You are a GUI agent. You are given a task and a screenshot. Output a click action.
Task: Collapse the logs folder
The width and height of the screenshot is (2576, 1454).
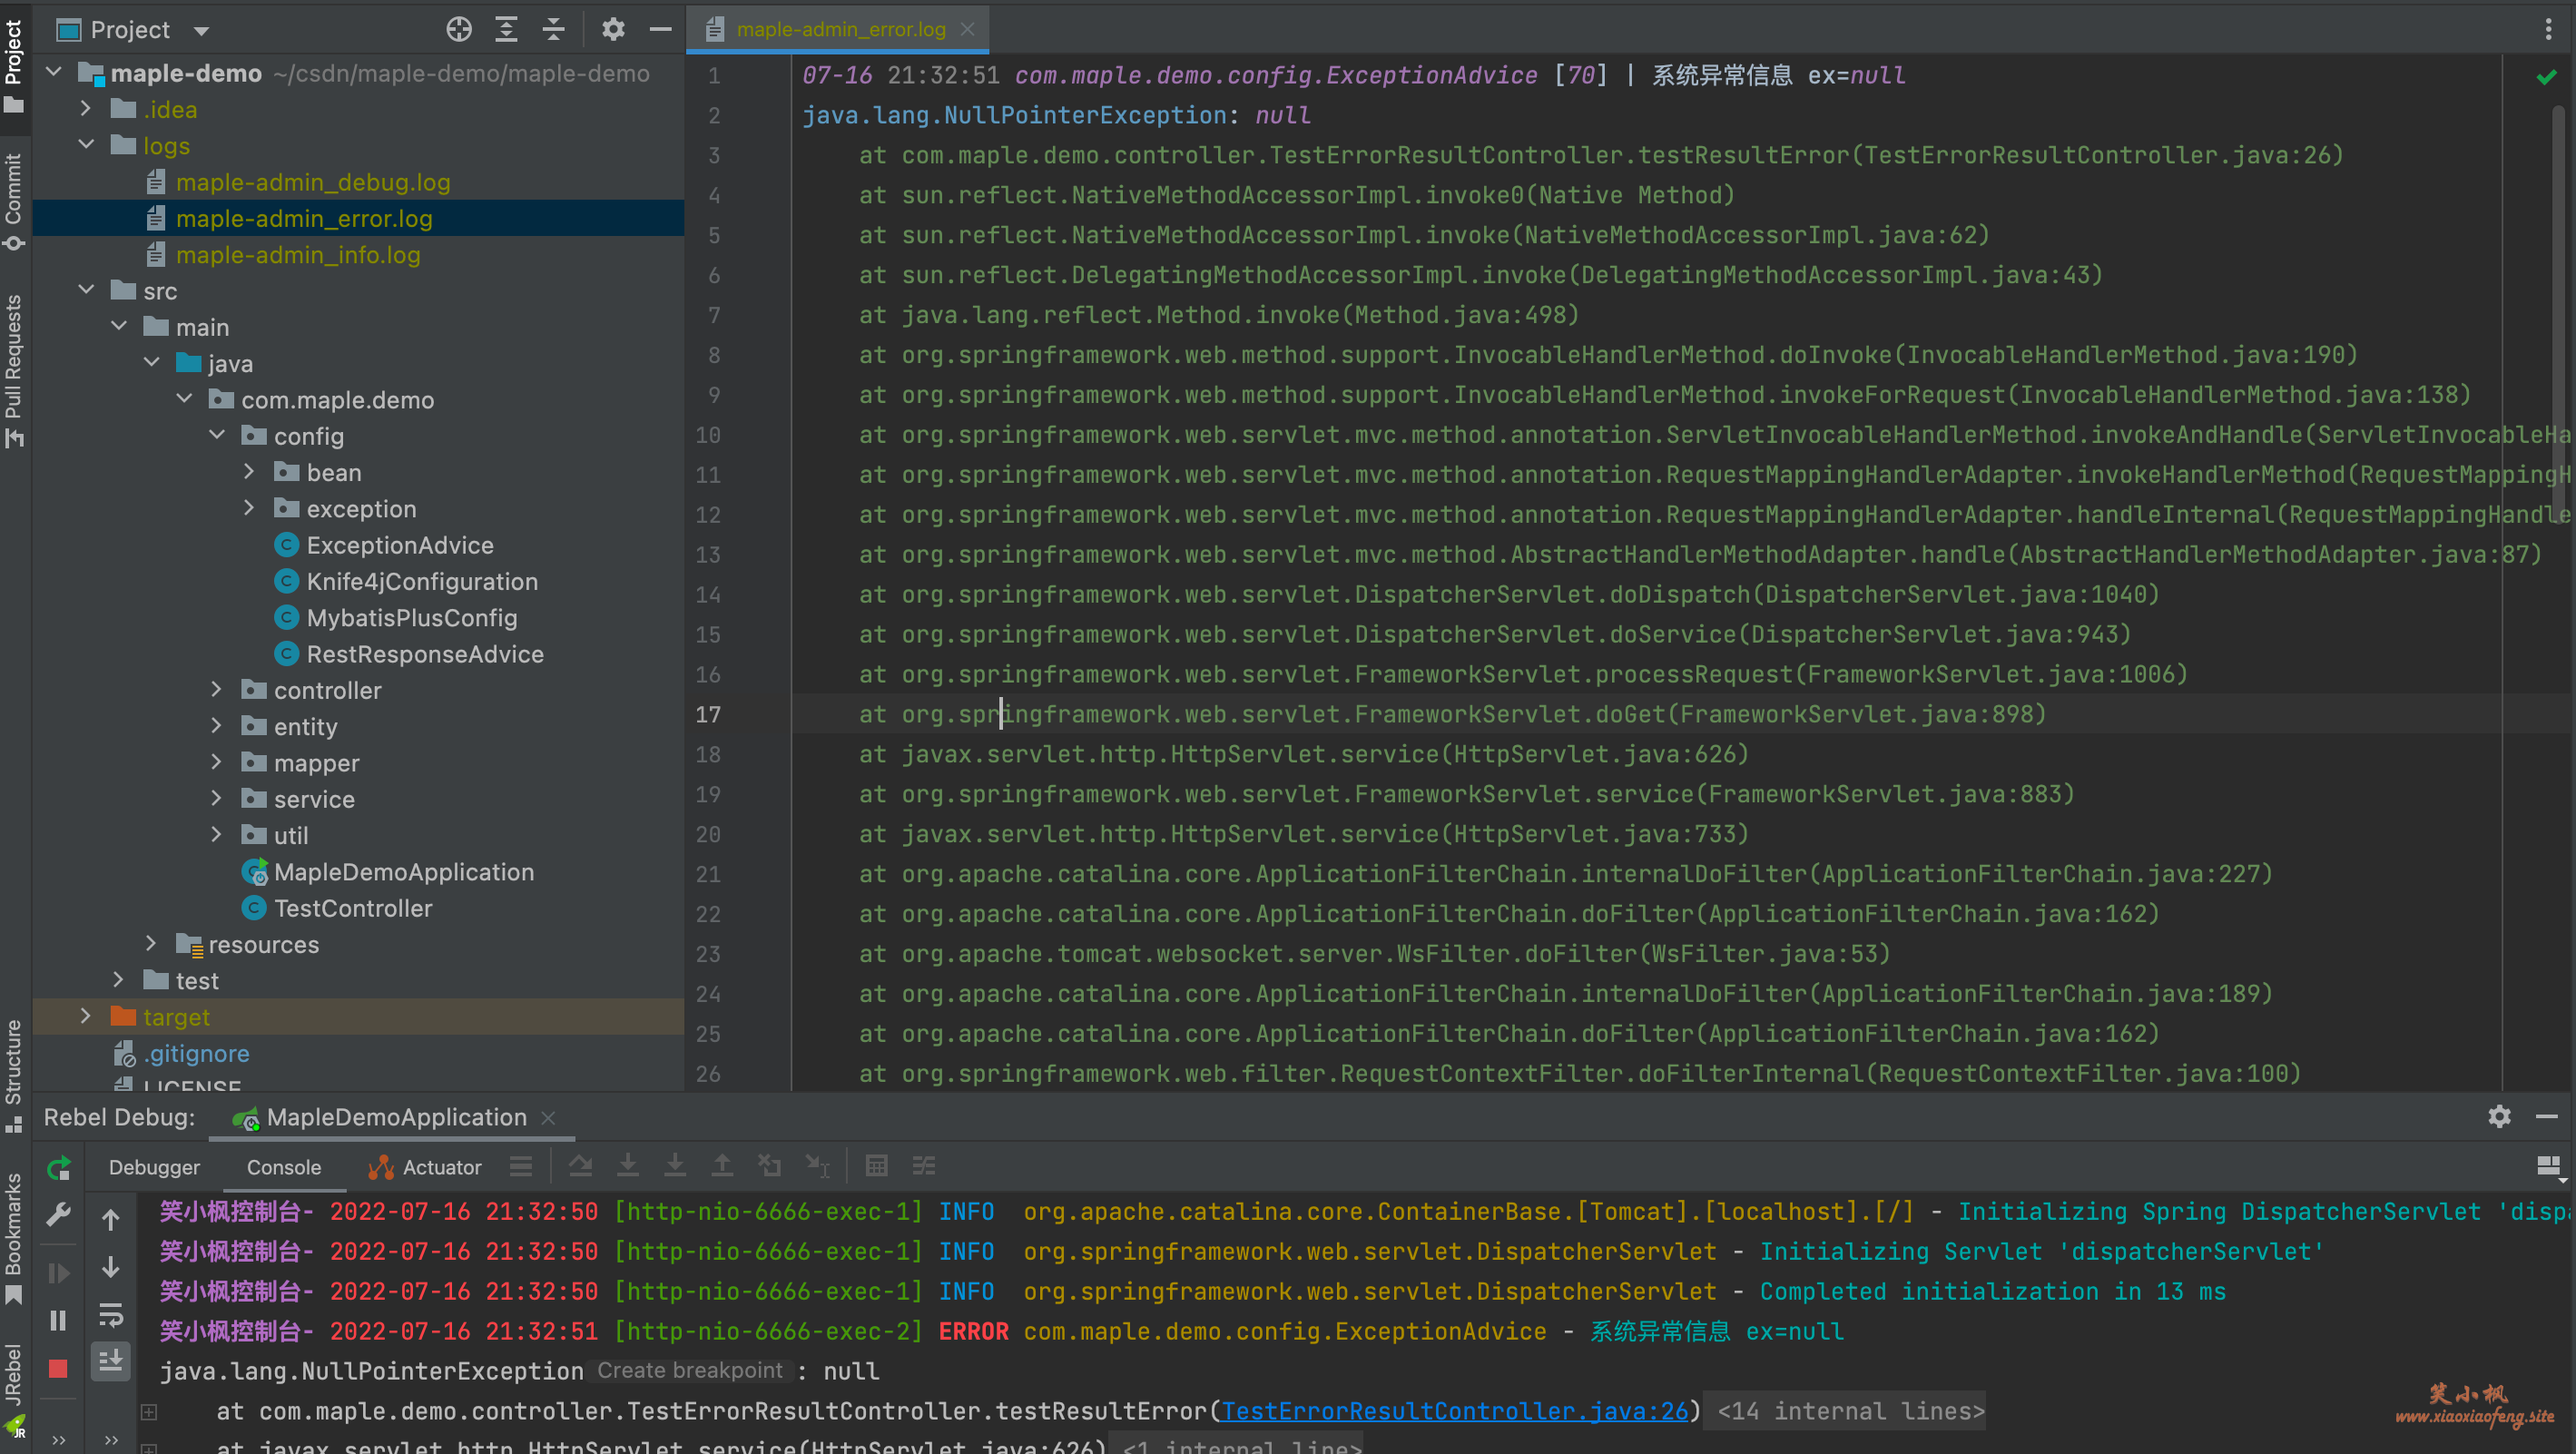pyautogui.click(x=86, y=145)
